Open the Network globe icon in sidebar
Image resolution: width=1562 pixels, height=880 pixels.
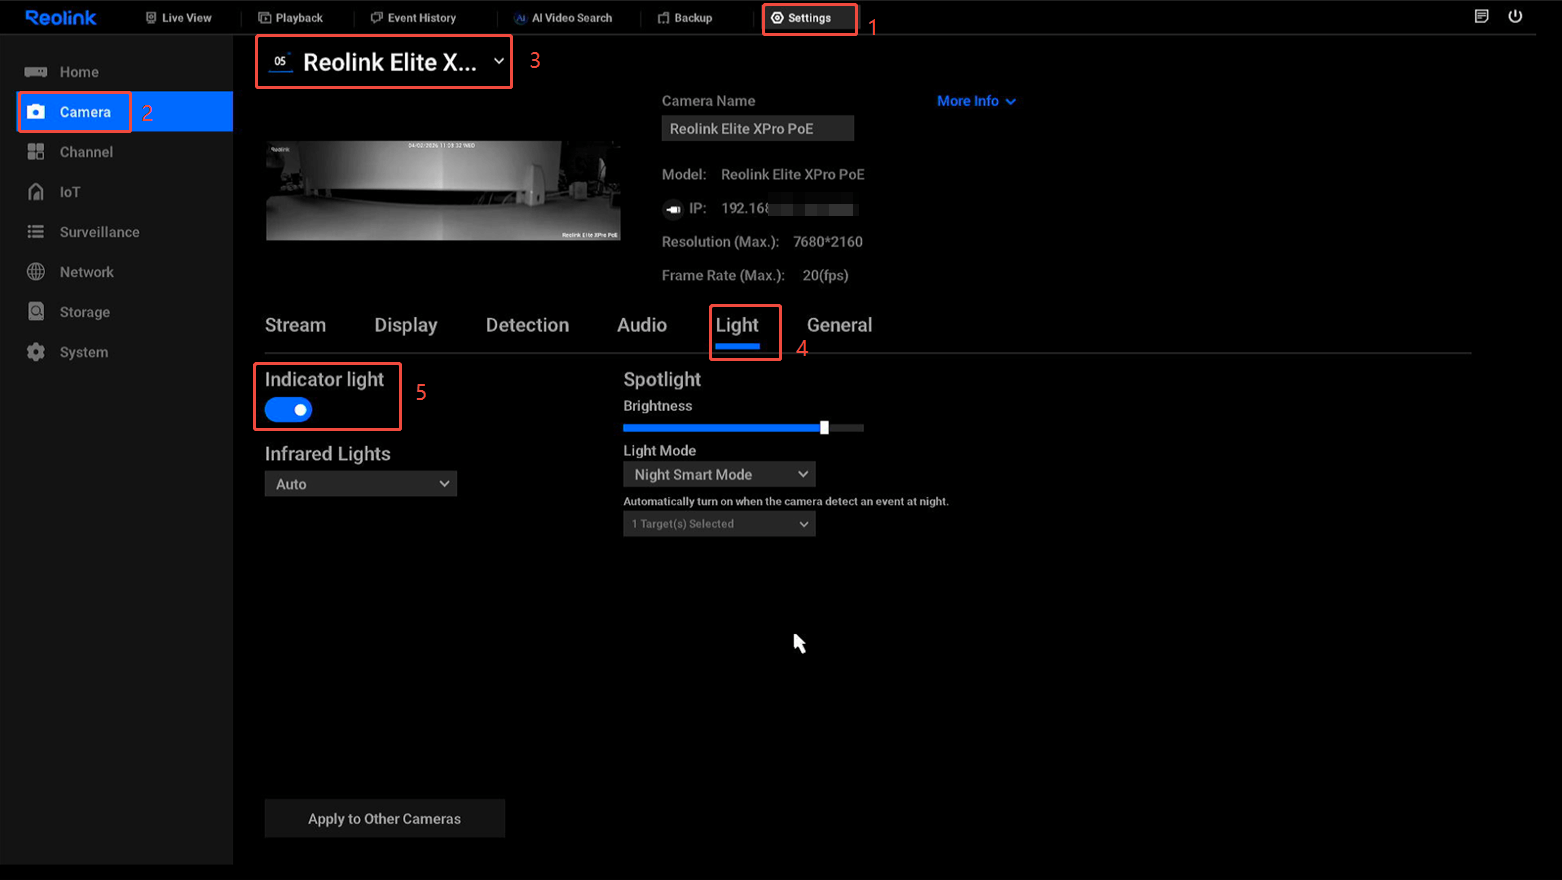pyautogui.click(x=36, y=272)
